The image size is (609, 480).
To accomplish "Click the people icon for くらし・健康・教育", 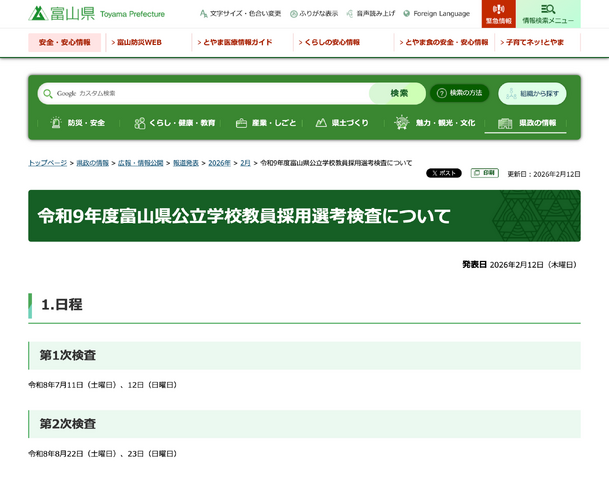I will tap(139, 123).
